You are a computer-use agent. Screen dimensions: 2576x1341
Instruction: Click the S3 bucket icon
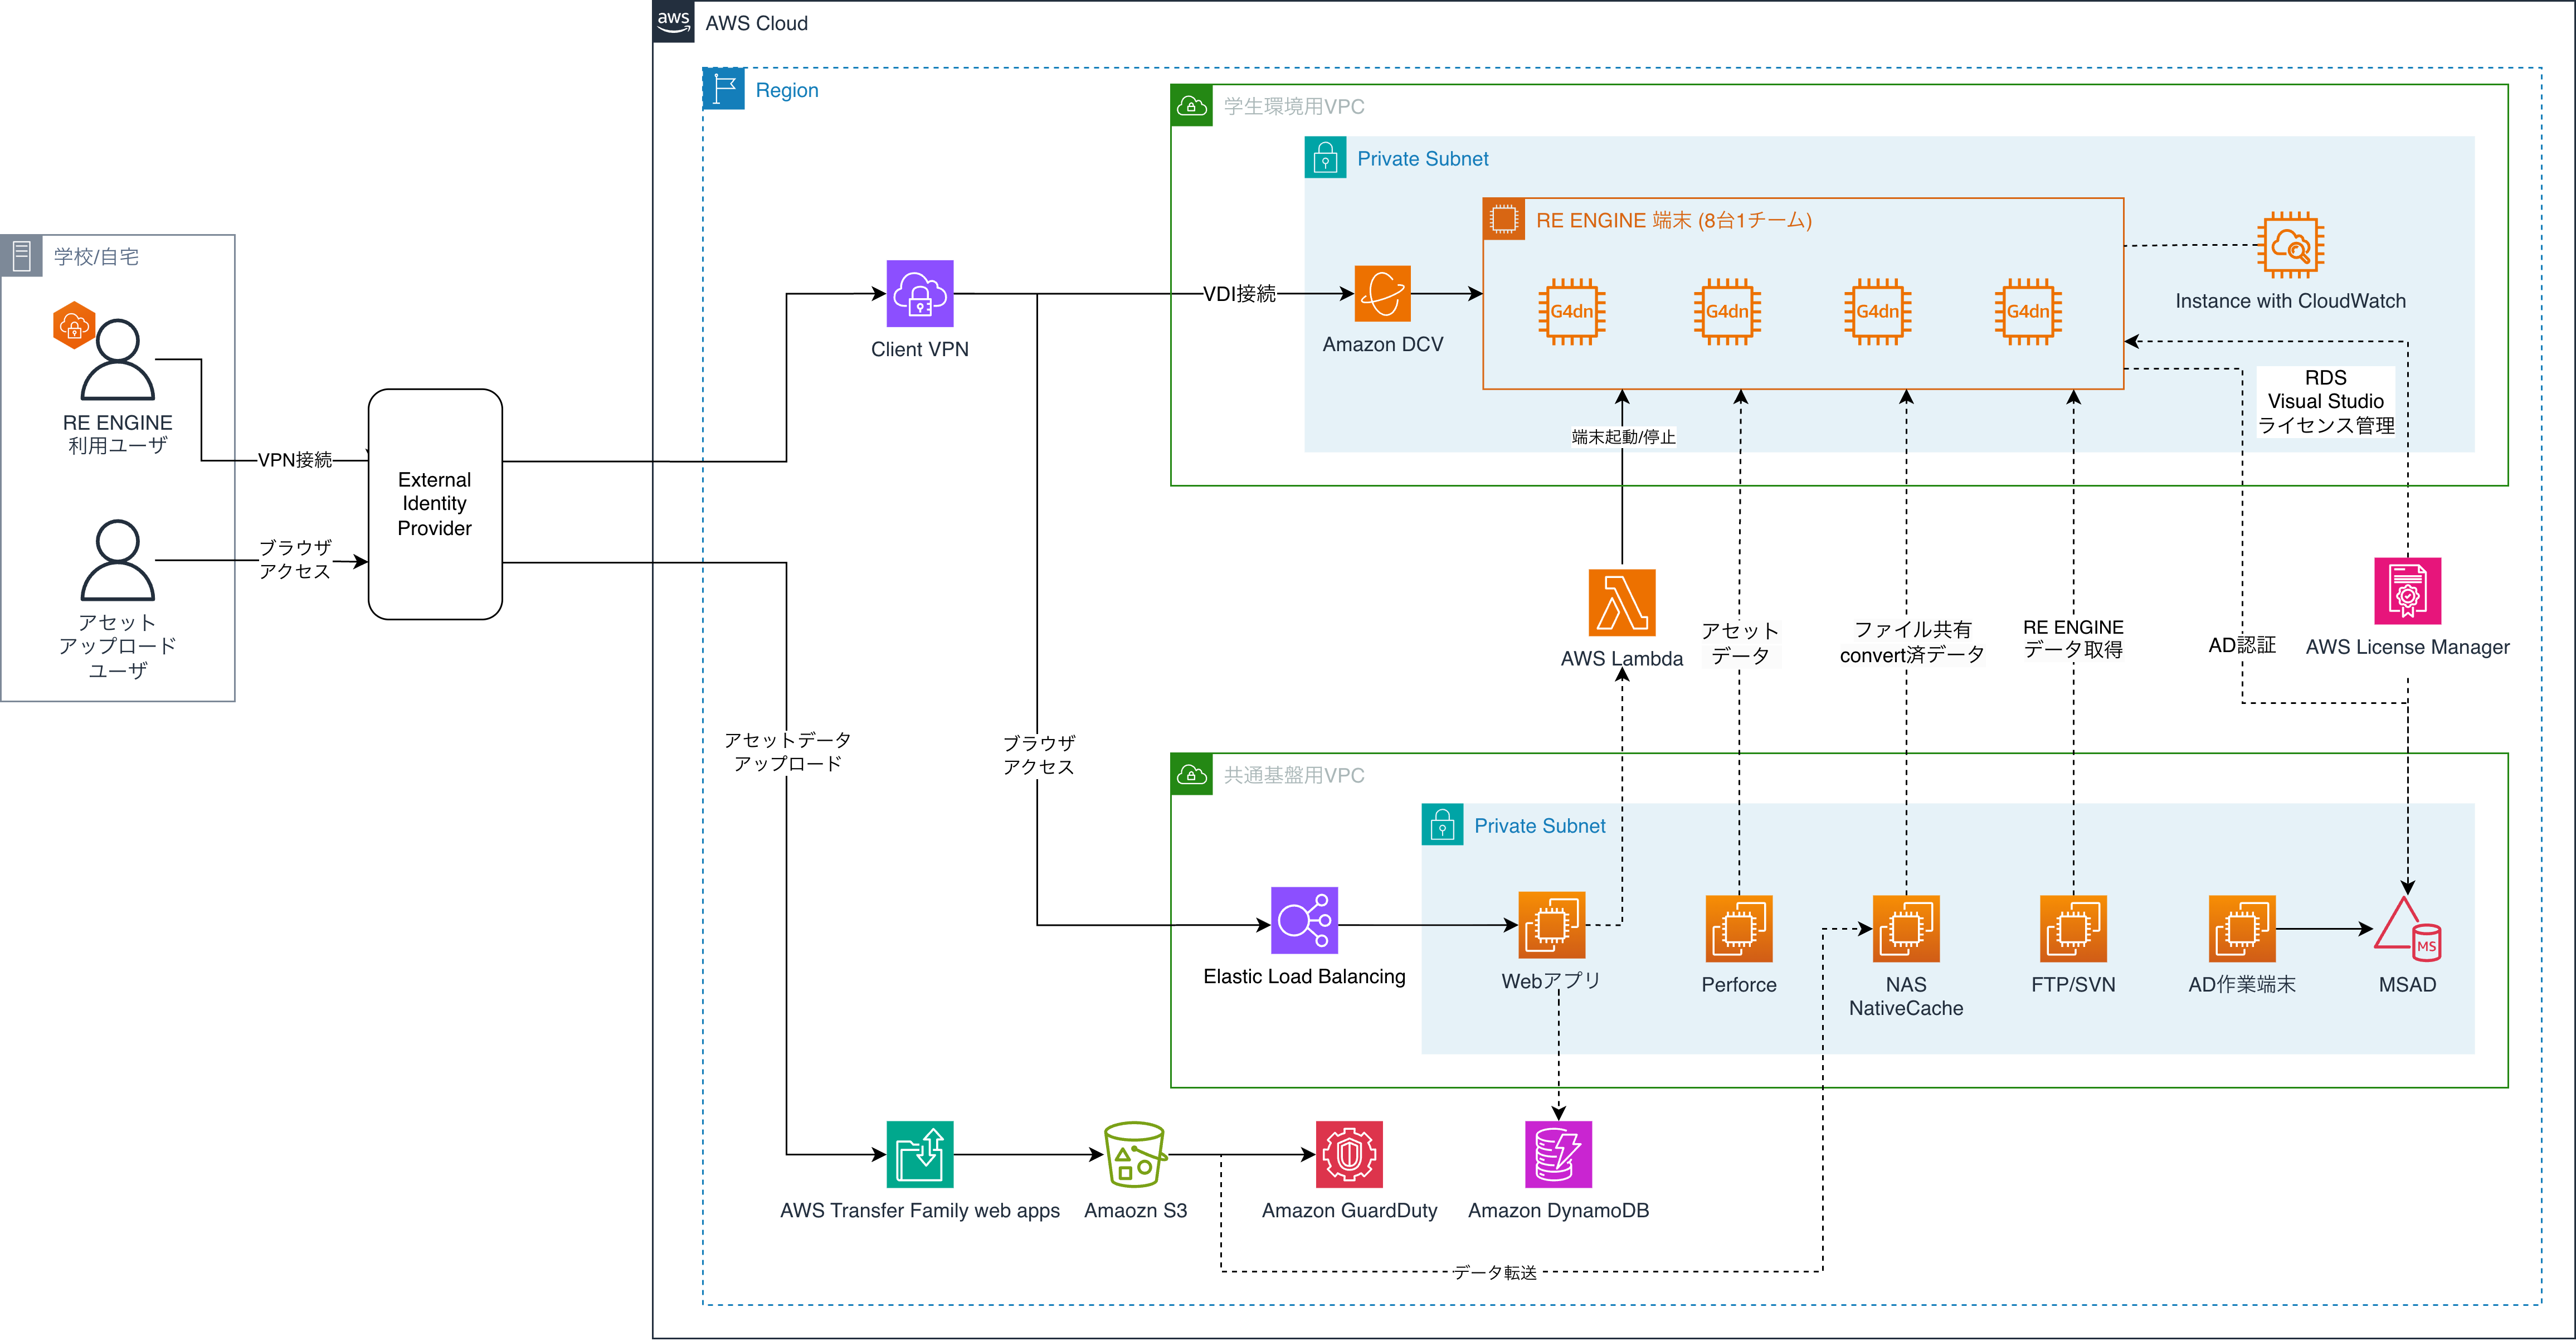click(1135, 1154)
